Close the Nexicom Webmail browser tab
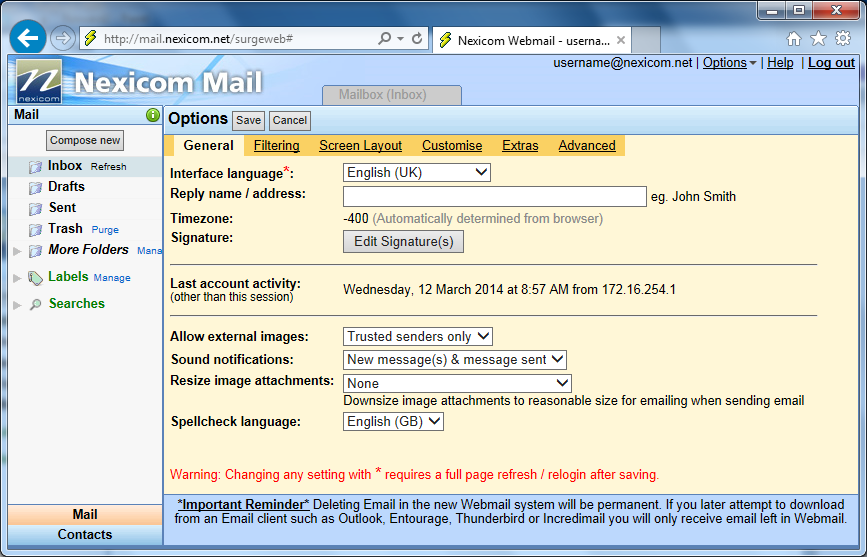867x557 pixels. coord(621,40)
